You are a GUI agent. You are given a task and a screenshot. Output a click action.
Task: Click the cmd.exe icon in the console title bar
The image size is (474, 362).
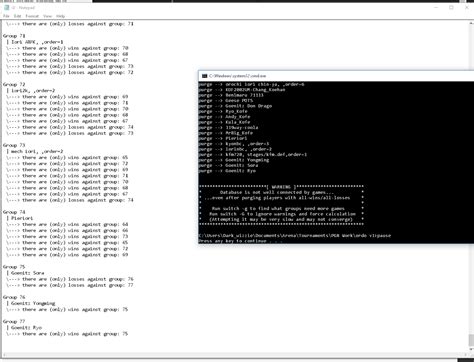[x=204, y=76]
